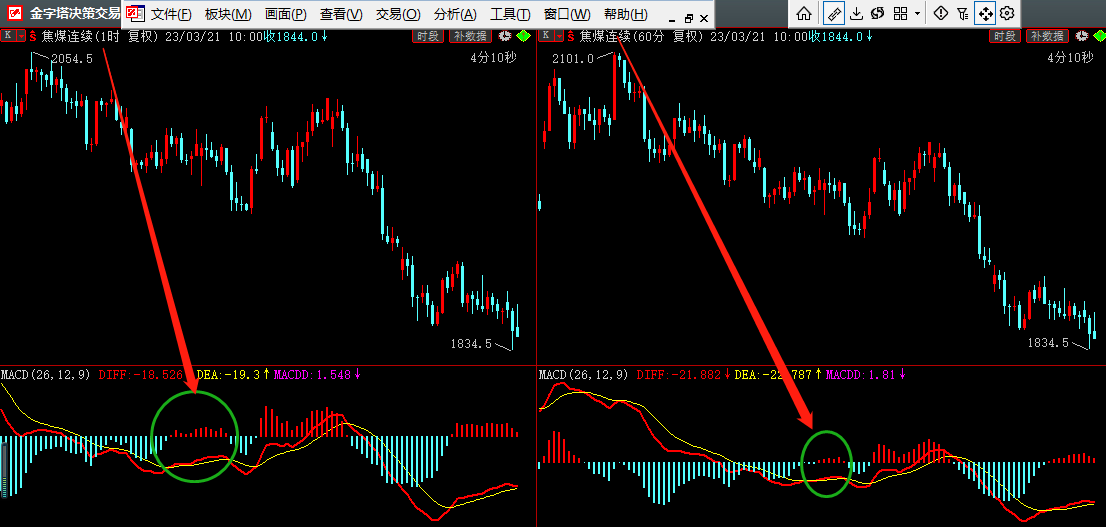Click 4分10秒 countdown on 60分 chart
Viewport: 1106px width, 527px height.
coord(1071,58)
